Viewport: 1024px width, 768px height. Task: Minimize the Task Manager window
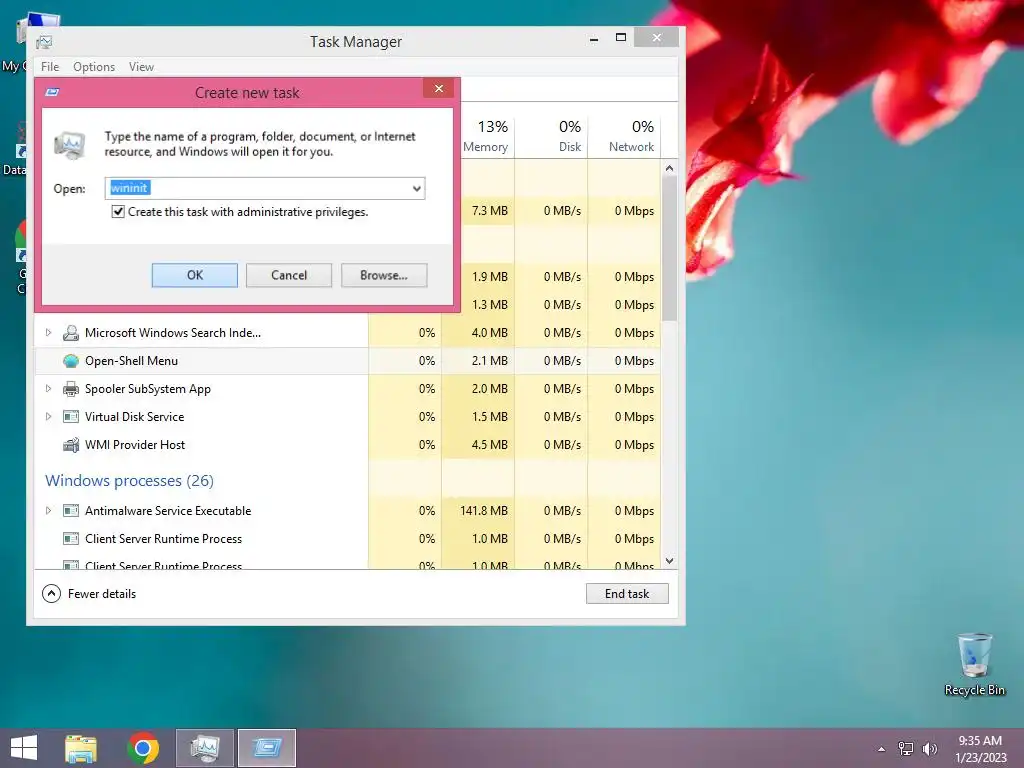pyautogui.click(x=594, y=39)
